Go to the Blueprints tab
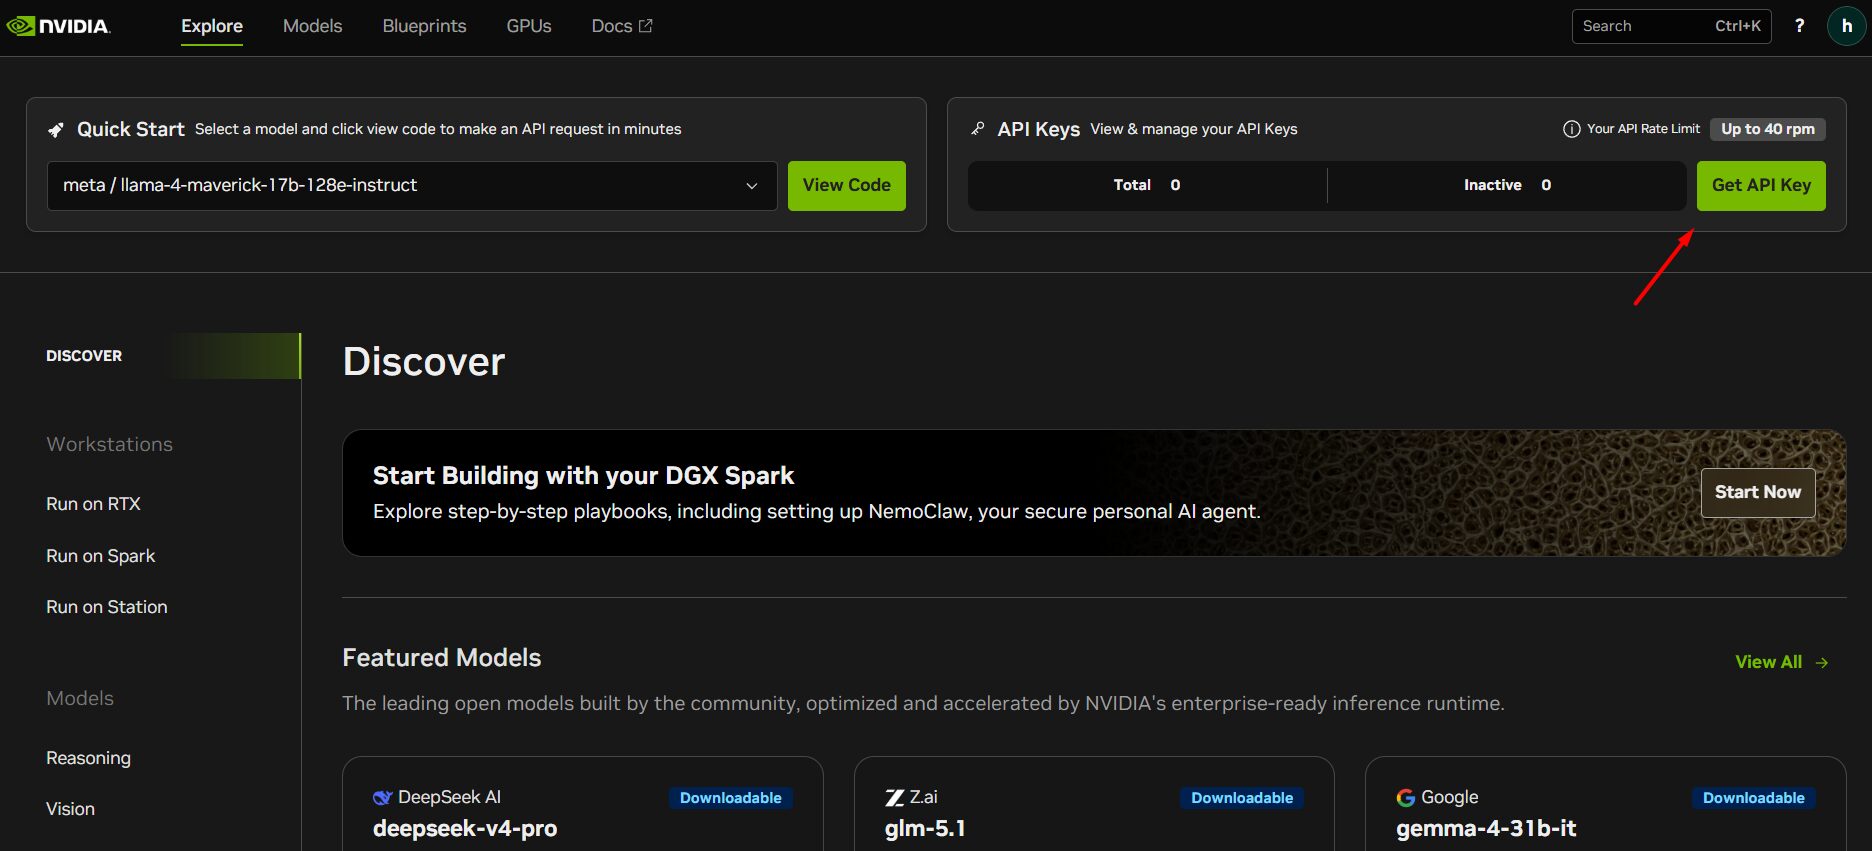 click(x=424, y=26)
